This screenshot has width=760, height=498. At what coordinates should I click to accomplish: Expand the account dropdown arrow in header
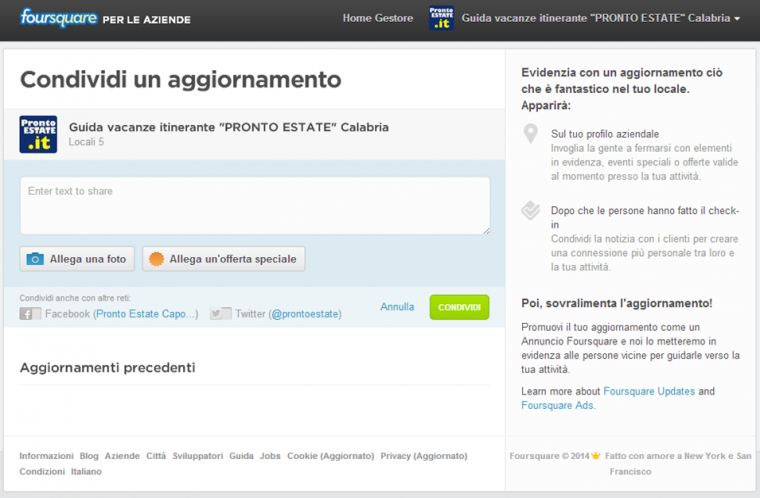737,19
